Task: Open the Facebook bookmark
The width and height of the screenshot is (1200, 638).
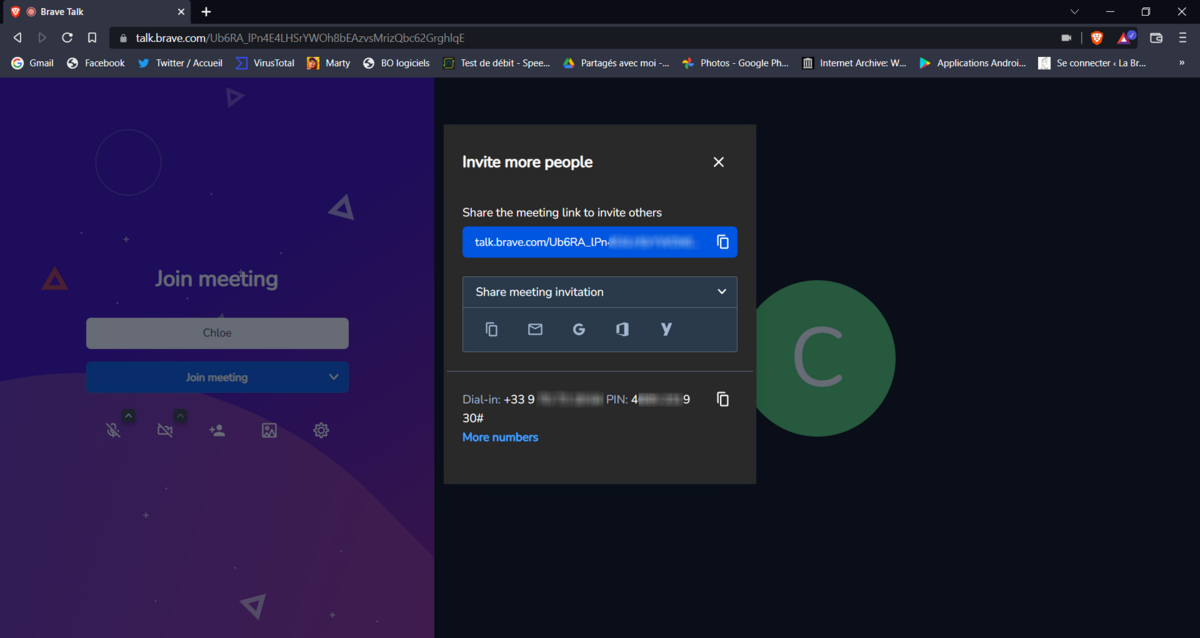Action: 95,63
